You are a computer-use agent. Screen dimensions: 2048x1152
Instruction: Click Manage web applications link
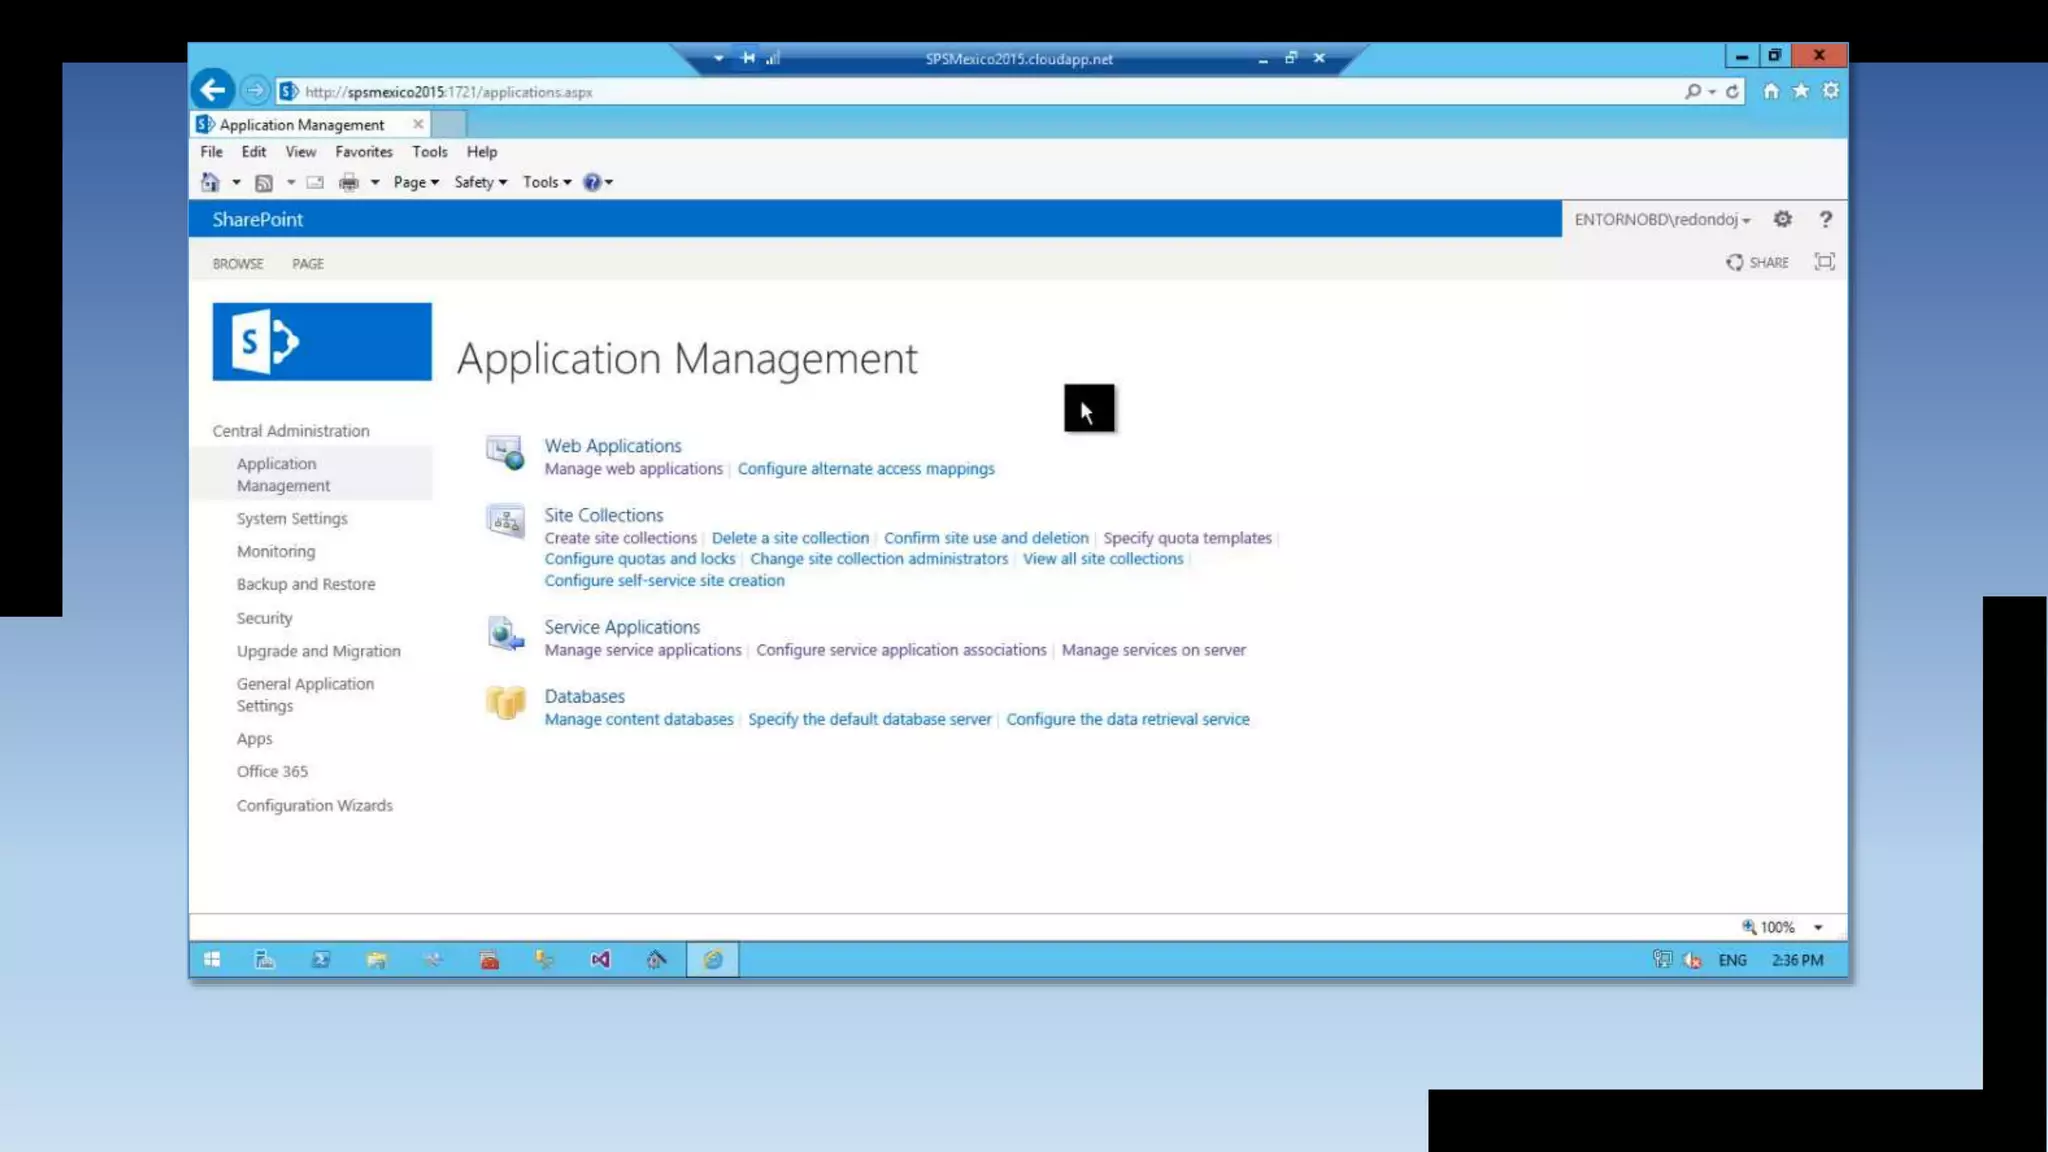pyautogui.click(x=633, y=469)
